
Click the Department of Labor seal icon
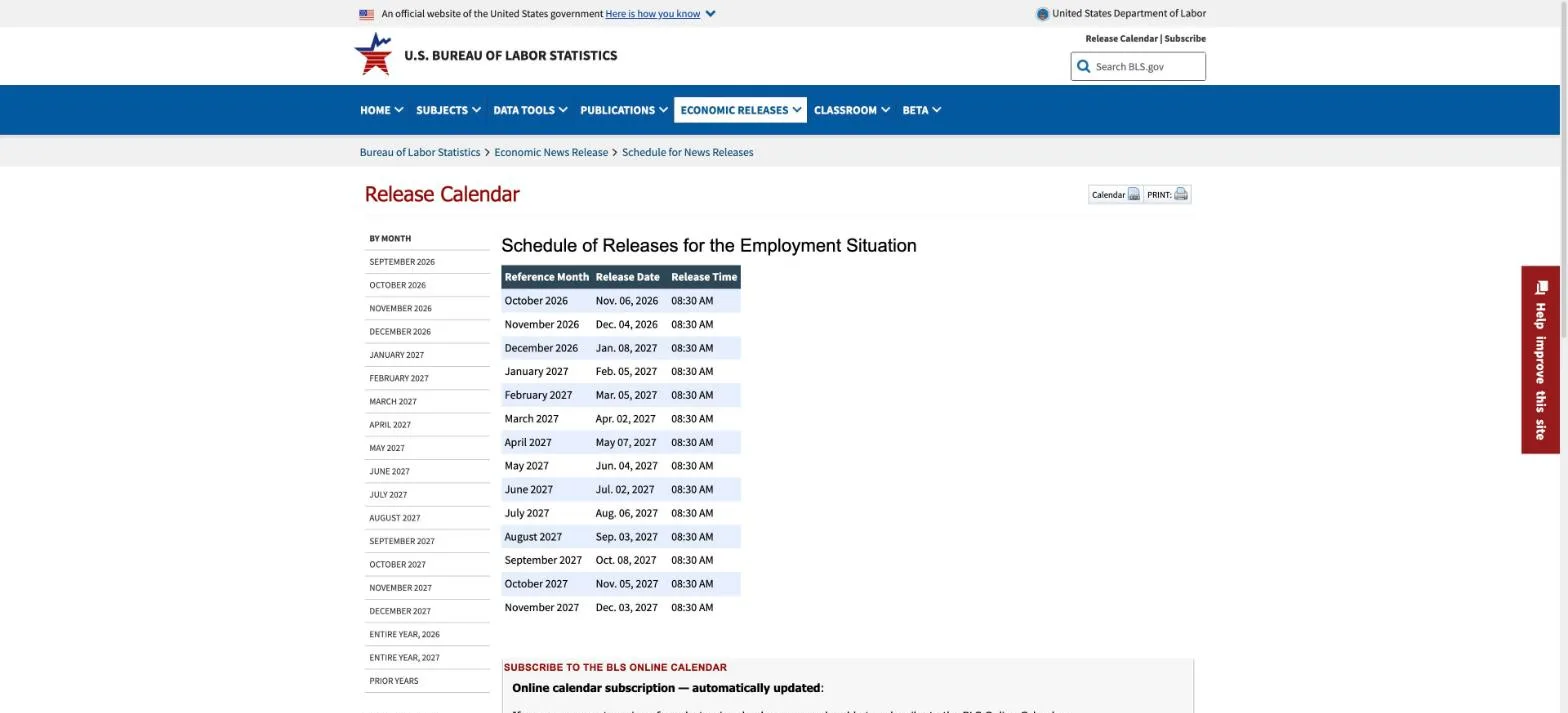point(1042,14)
